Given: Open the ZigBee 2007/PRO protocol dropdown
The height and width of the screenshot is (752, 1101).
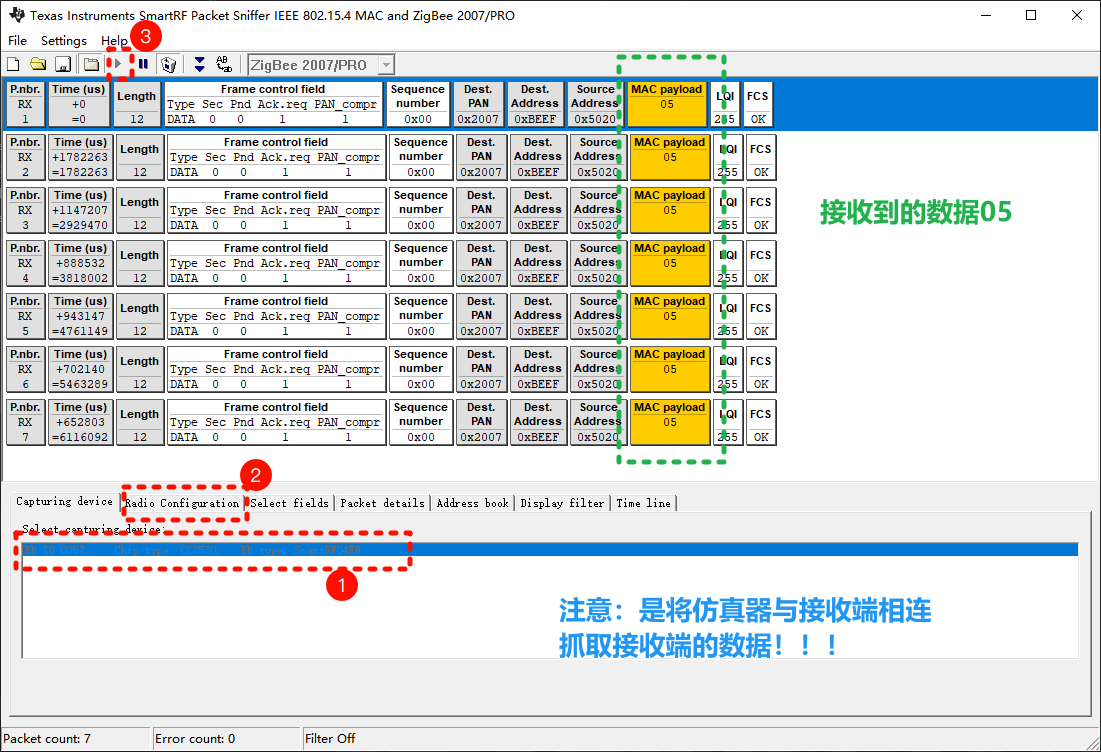Looking at the screenshot, I should (386, 65).
